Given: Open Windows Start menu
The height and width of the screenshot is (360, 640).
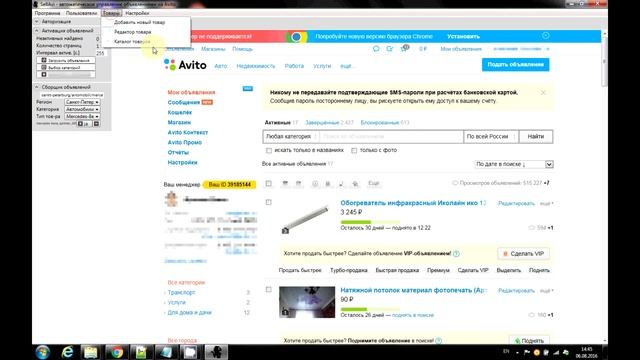Looking at the screenshot, I should coord(43,352).
